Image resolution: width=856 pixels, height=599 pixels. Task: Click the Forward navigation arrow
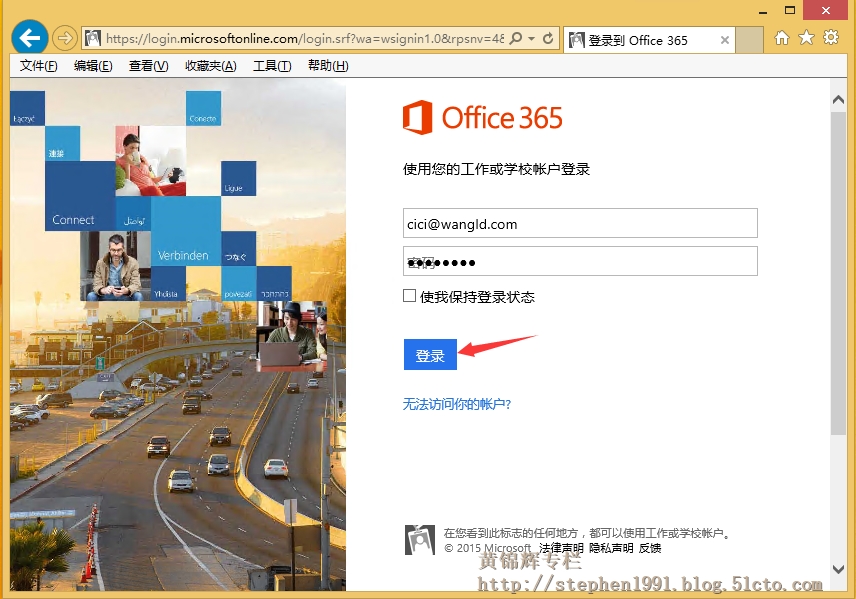pyautogui.click(x=63, y=37)
